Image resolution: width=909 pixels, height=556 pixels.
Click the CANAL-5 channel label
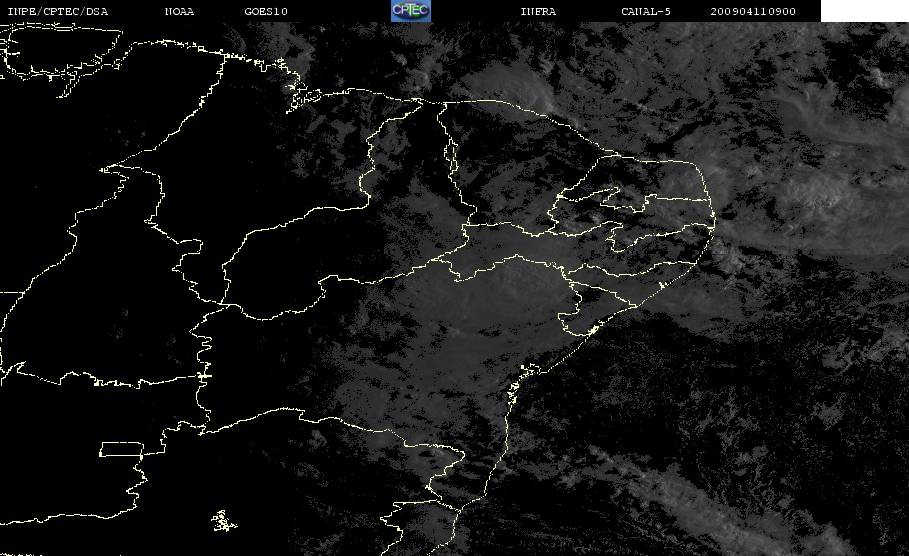click(x=646, y=12)
